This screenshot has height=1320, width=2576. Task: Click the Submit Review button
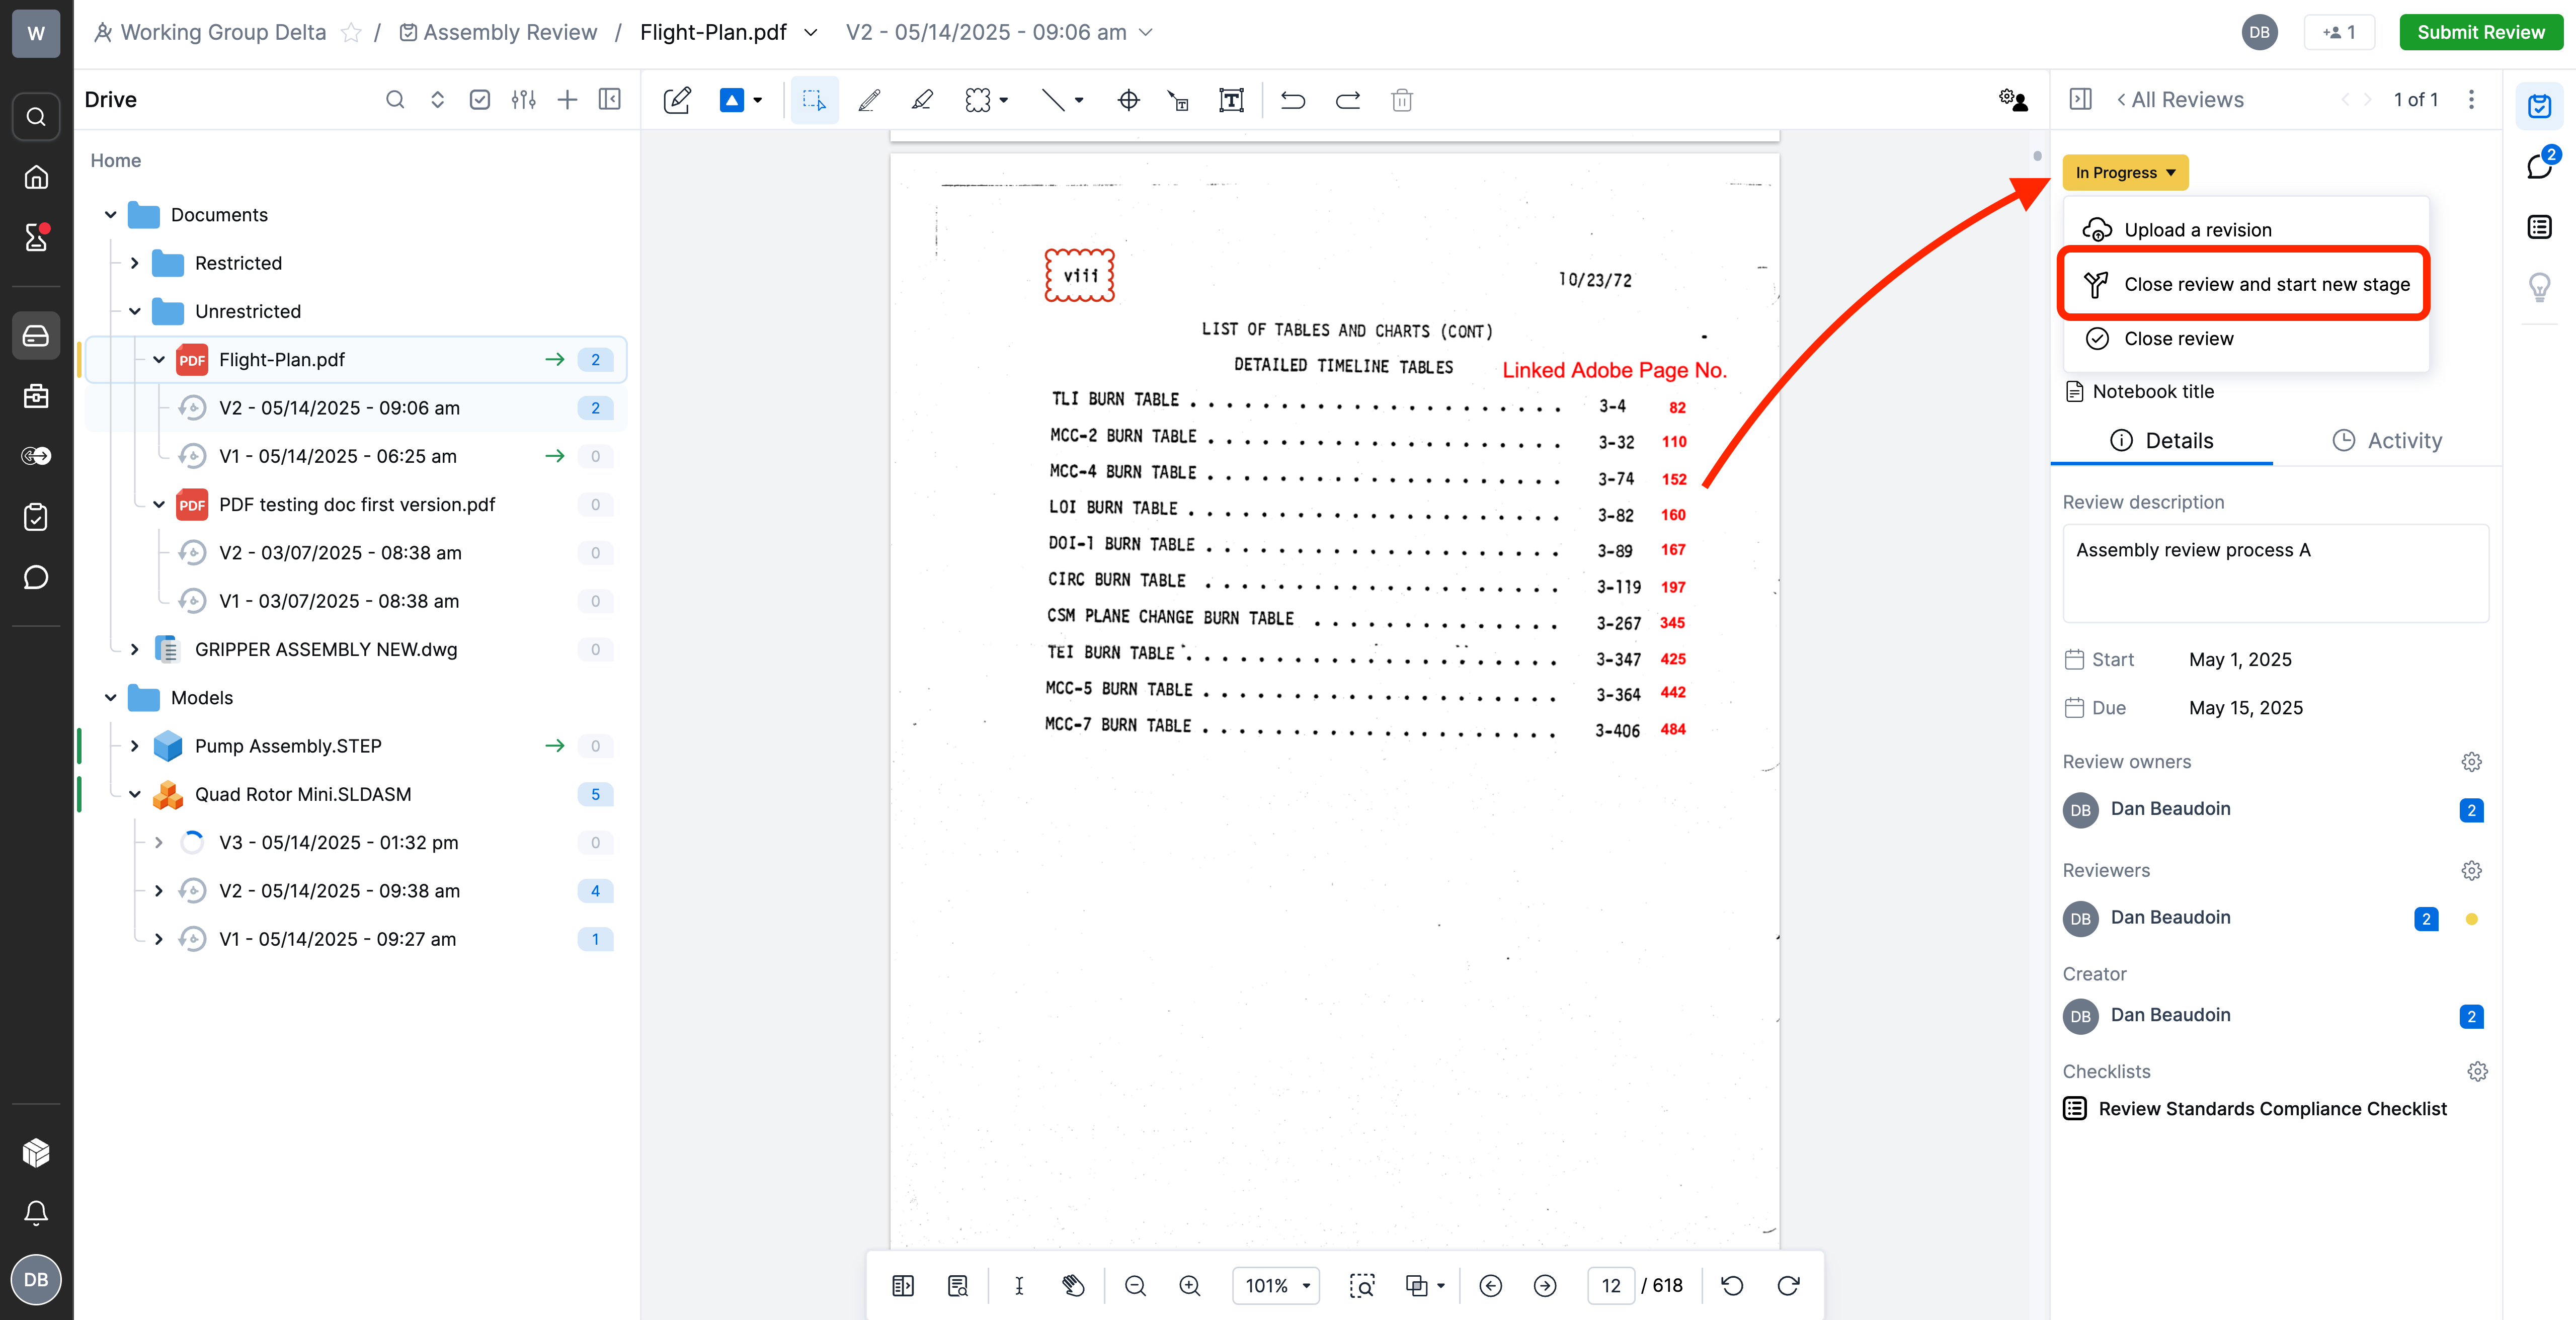point(2480,32)
